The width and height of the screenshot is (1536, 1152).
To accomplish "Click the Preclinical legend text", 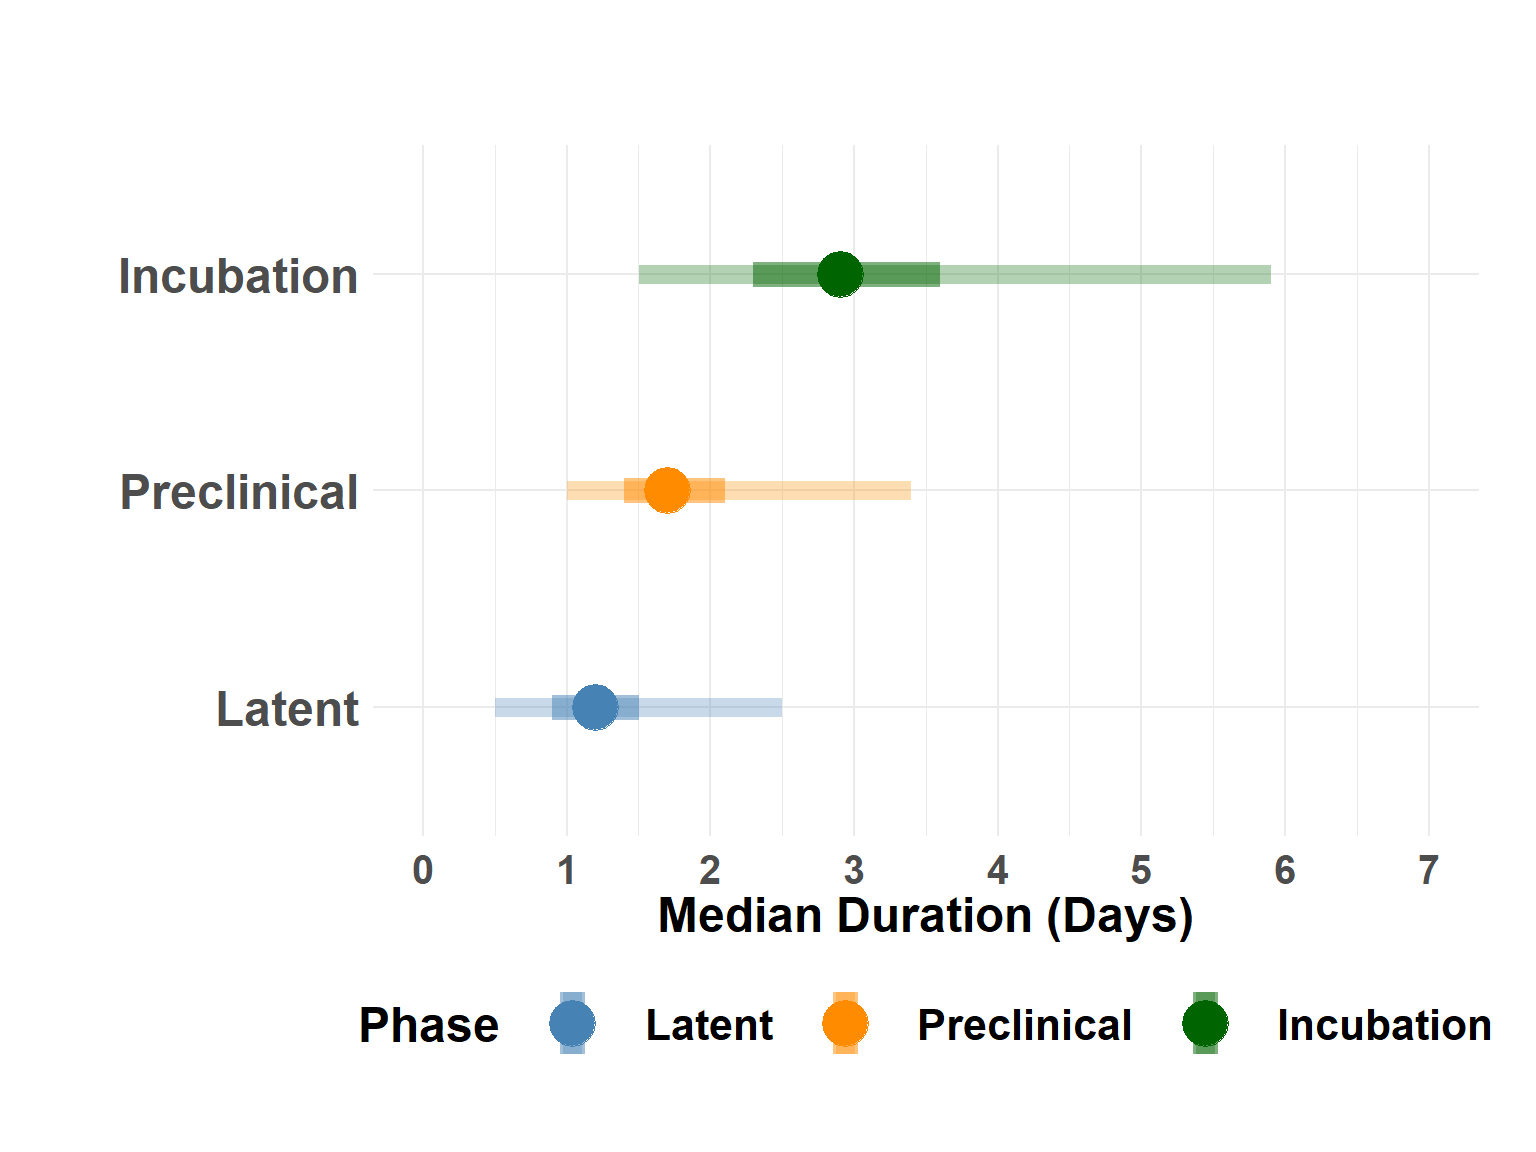I will (1024, 1025).
